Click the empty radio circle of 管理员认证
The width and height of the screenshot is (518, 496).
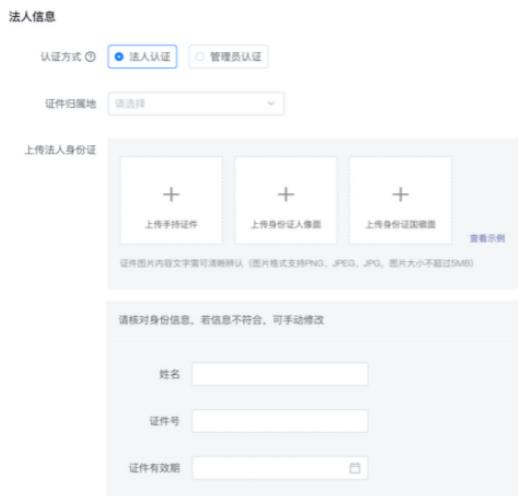(x=199, y=57)
